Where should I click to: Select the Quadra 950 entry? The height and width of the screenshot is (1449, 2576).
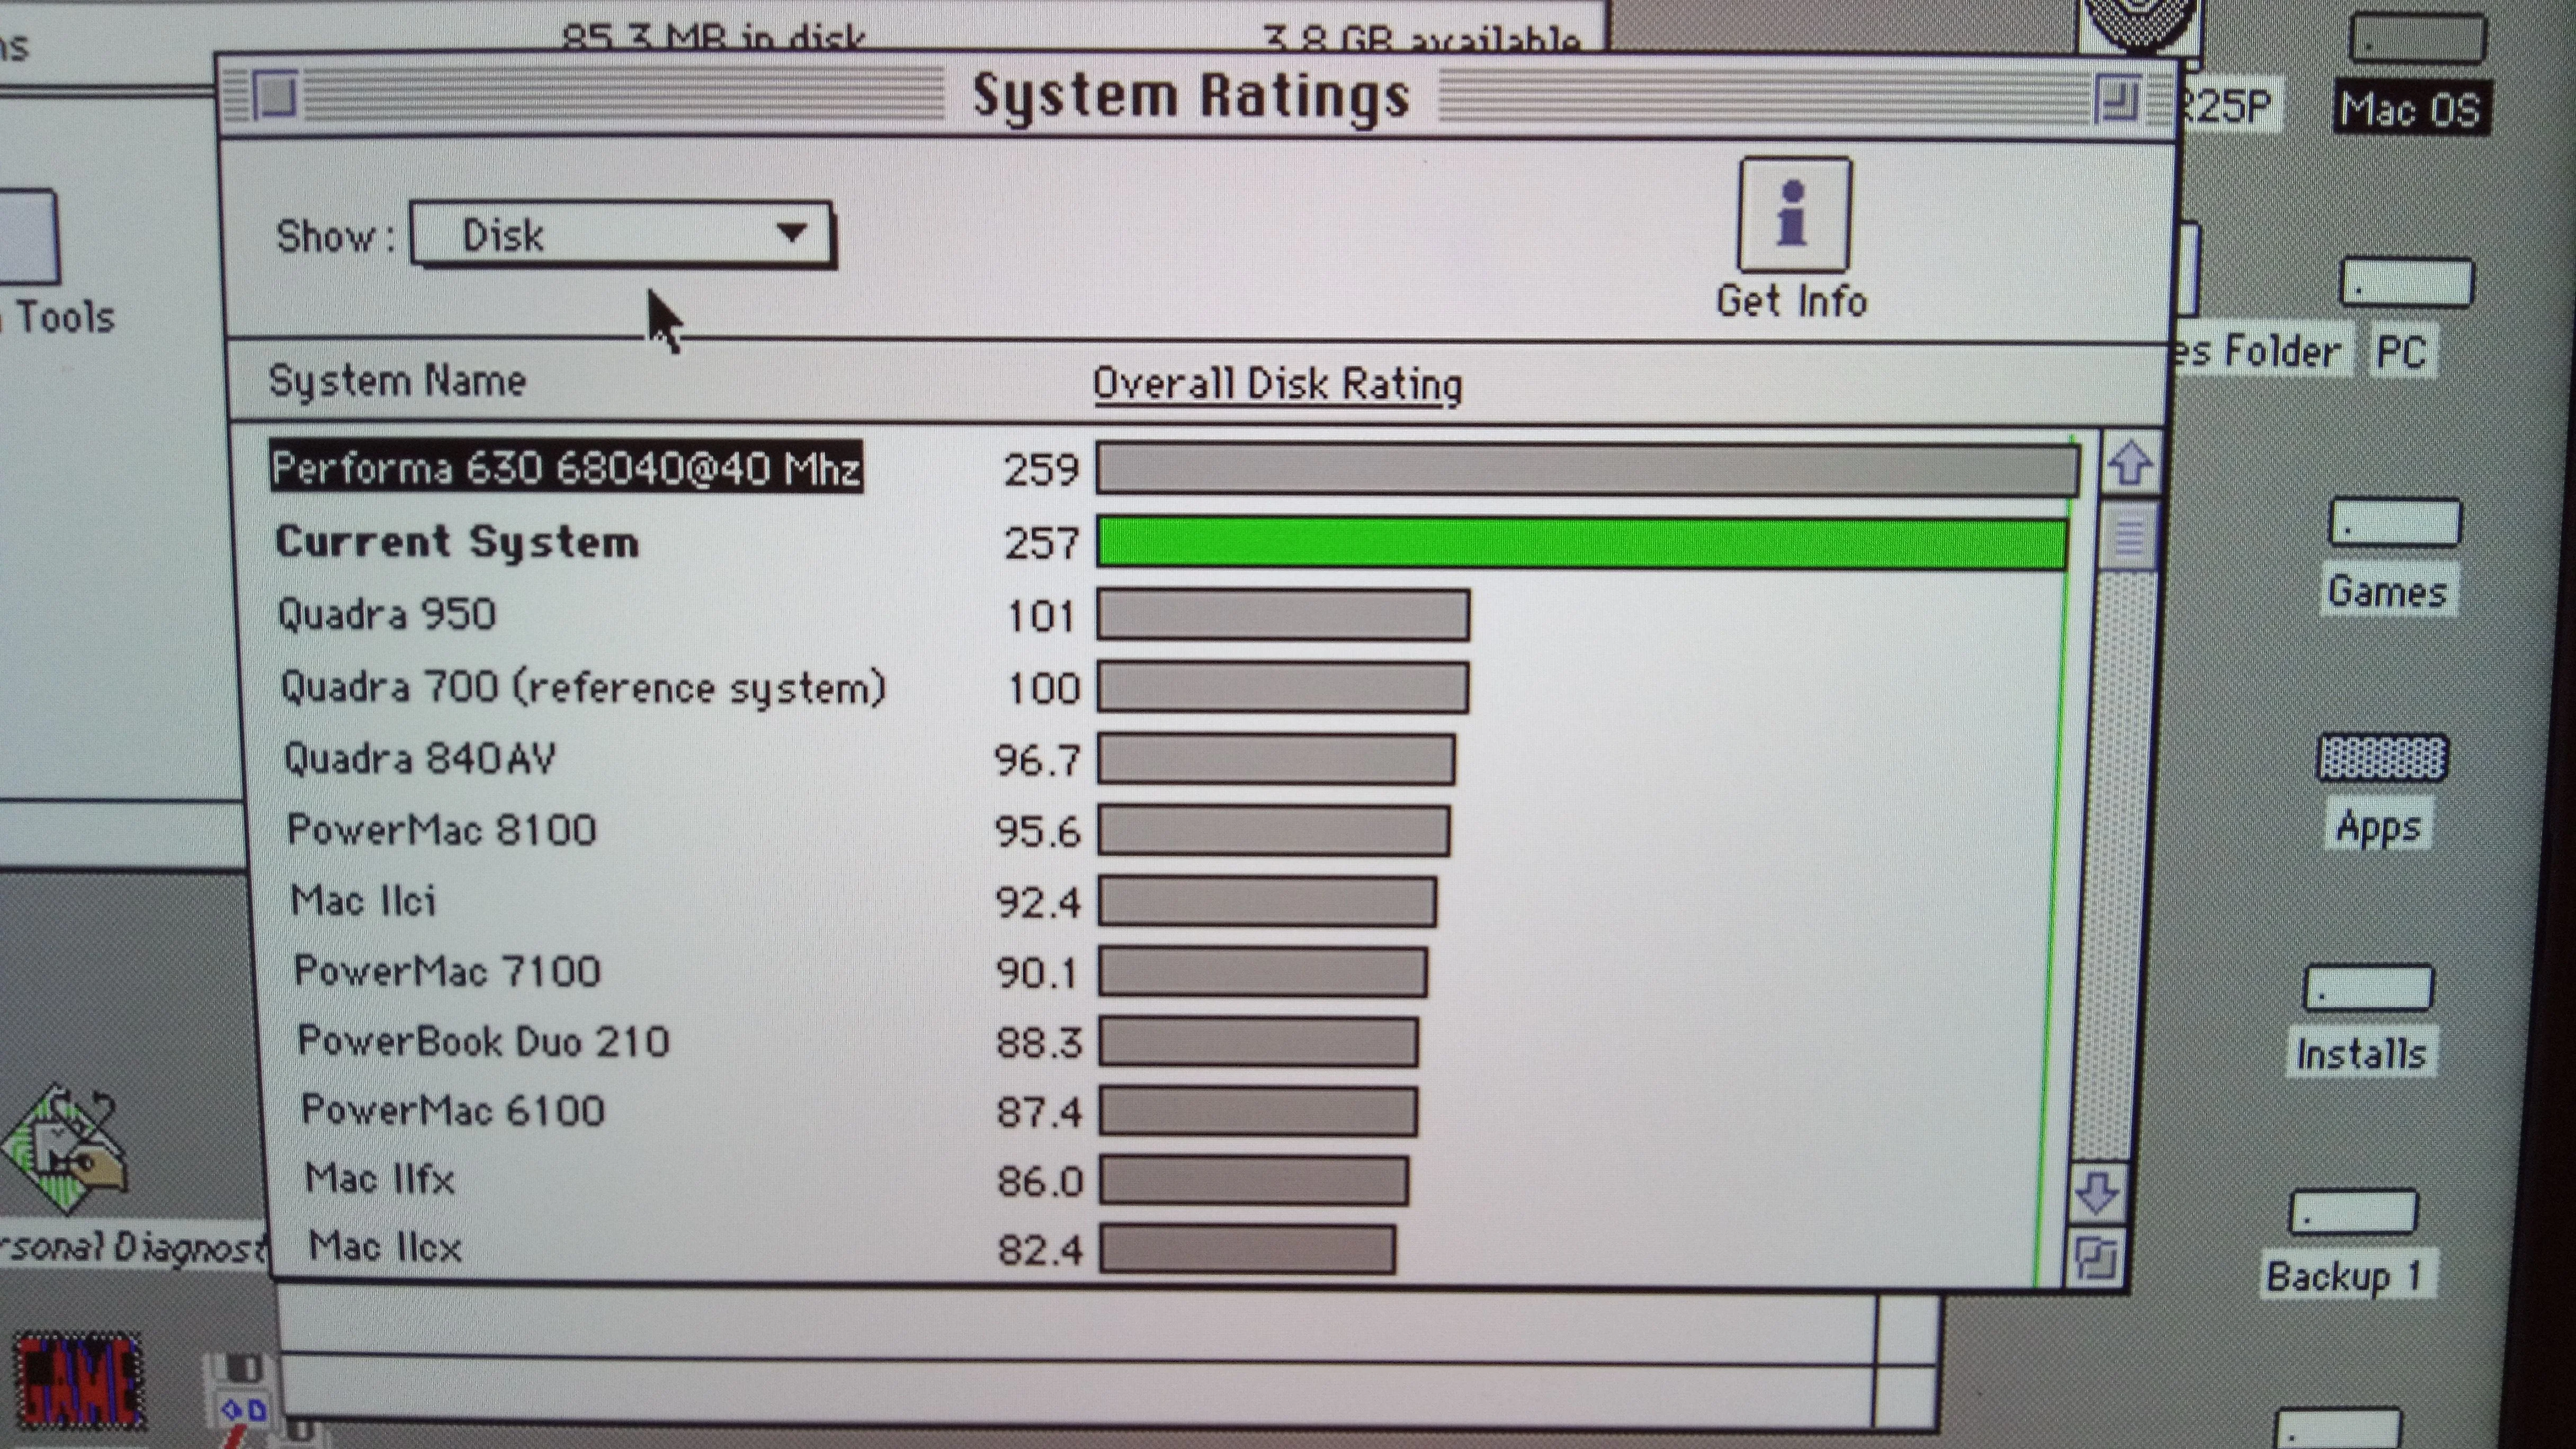(x=387, y=614)
